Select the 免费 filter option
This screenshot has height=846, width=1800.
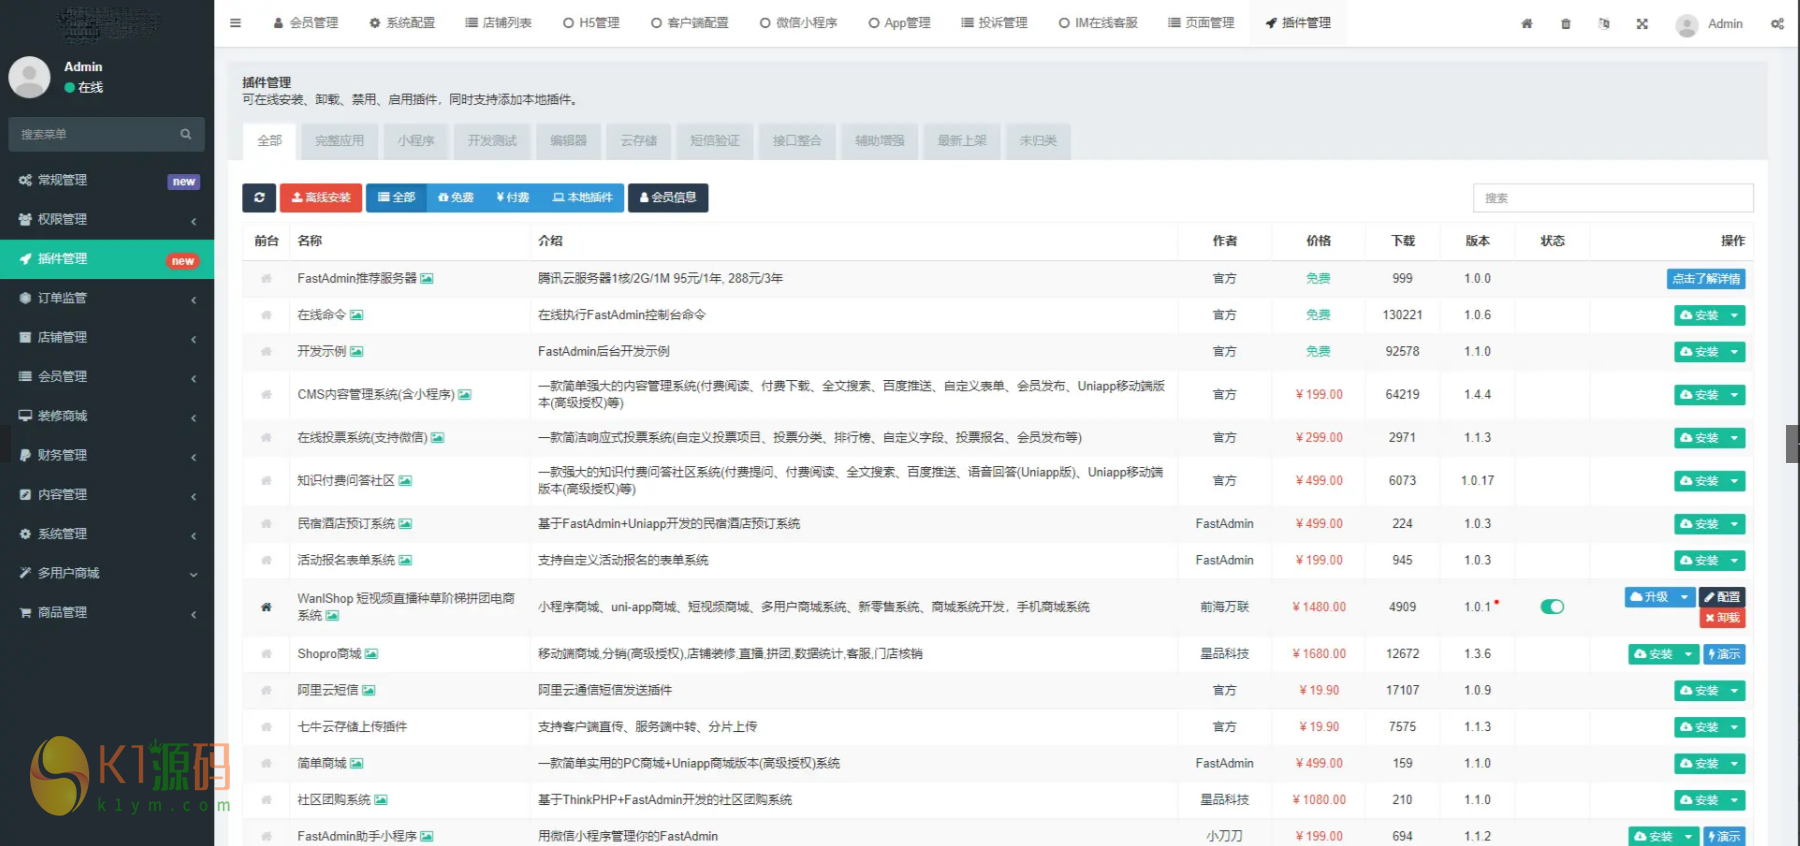tap(456, 198)
